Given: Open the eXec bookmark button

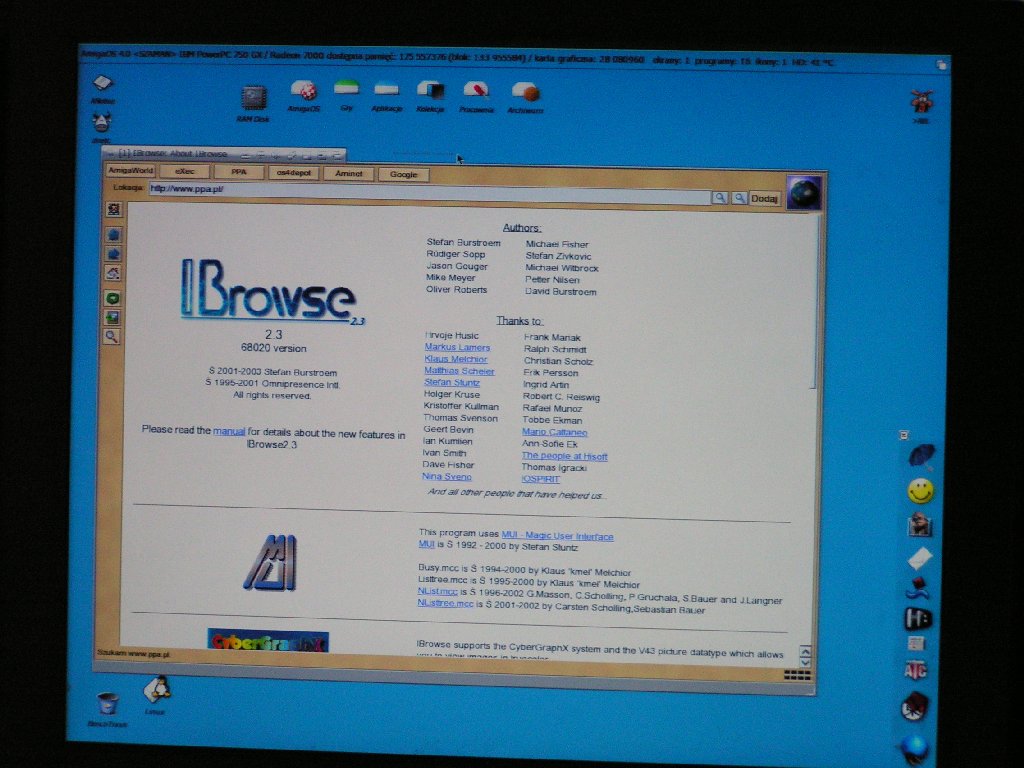Looking at the screenshot, I should (x=185, y=172).
